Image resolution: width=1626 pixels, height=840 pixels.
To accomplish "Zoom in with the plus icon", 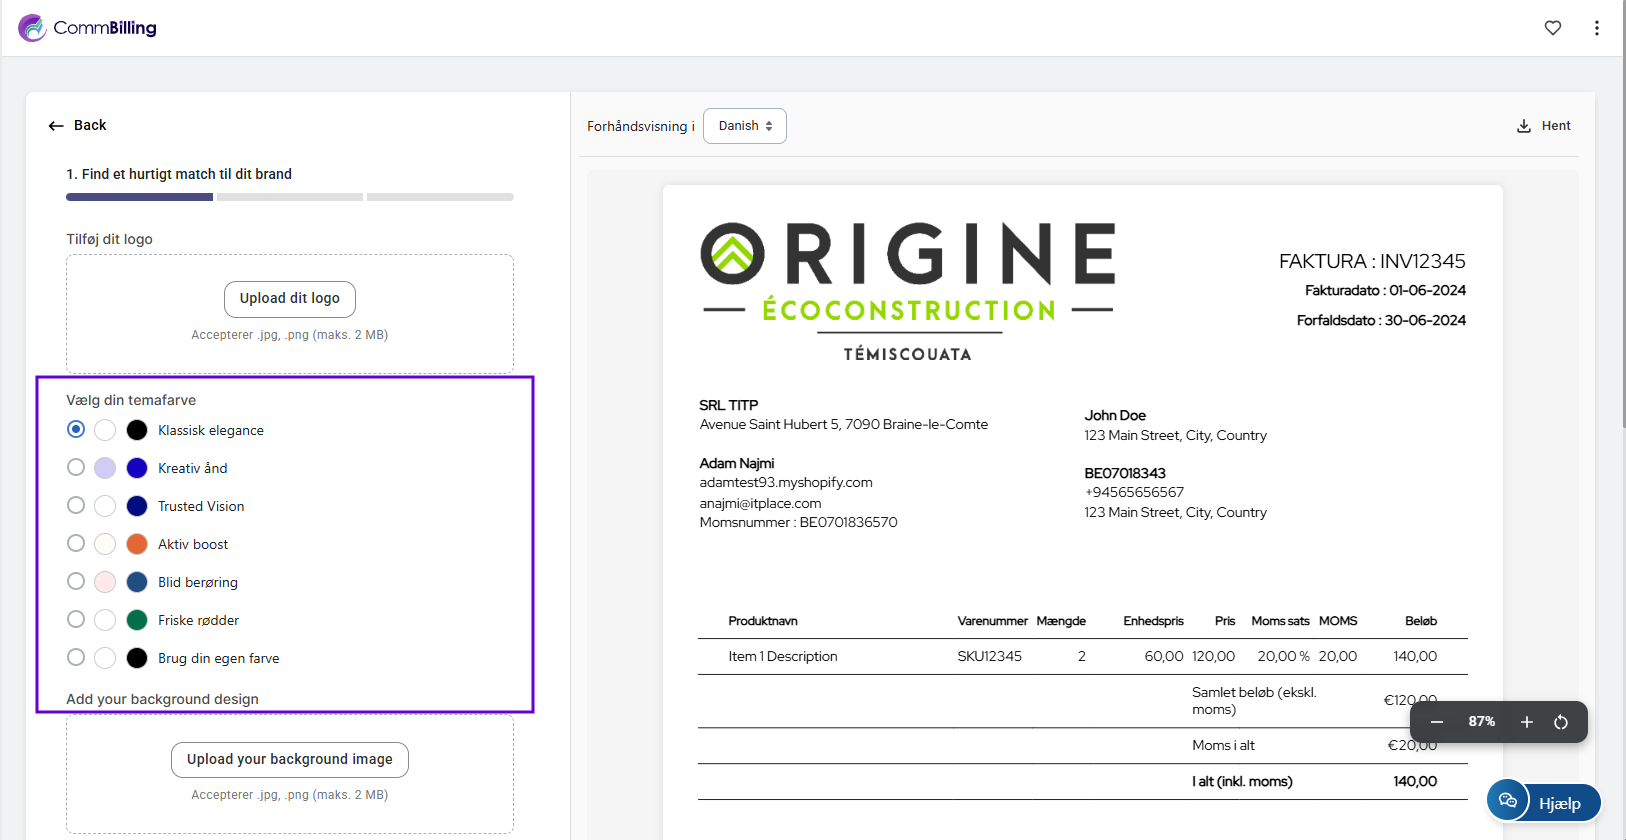I will (1526, 722).
